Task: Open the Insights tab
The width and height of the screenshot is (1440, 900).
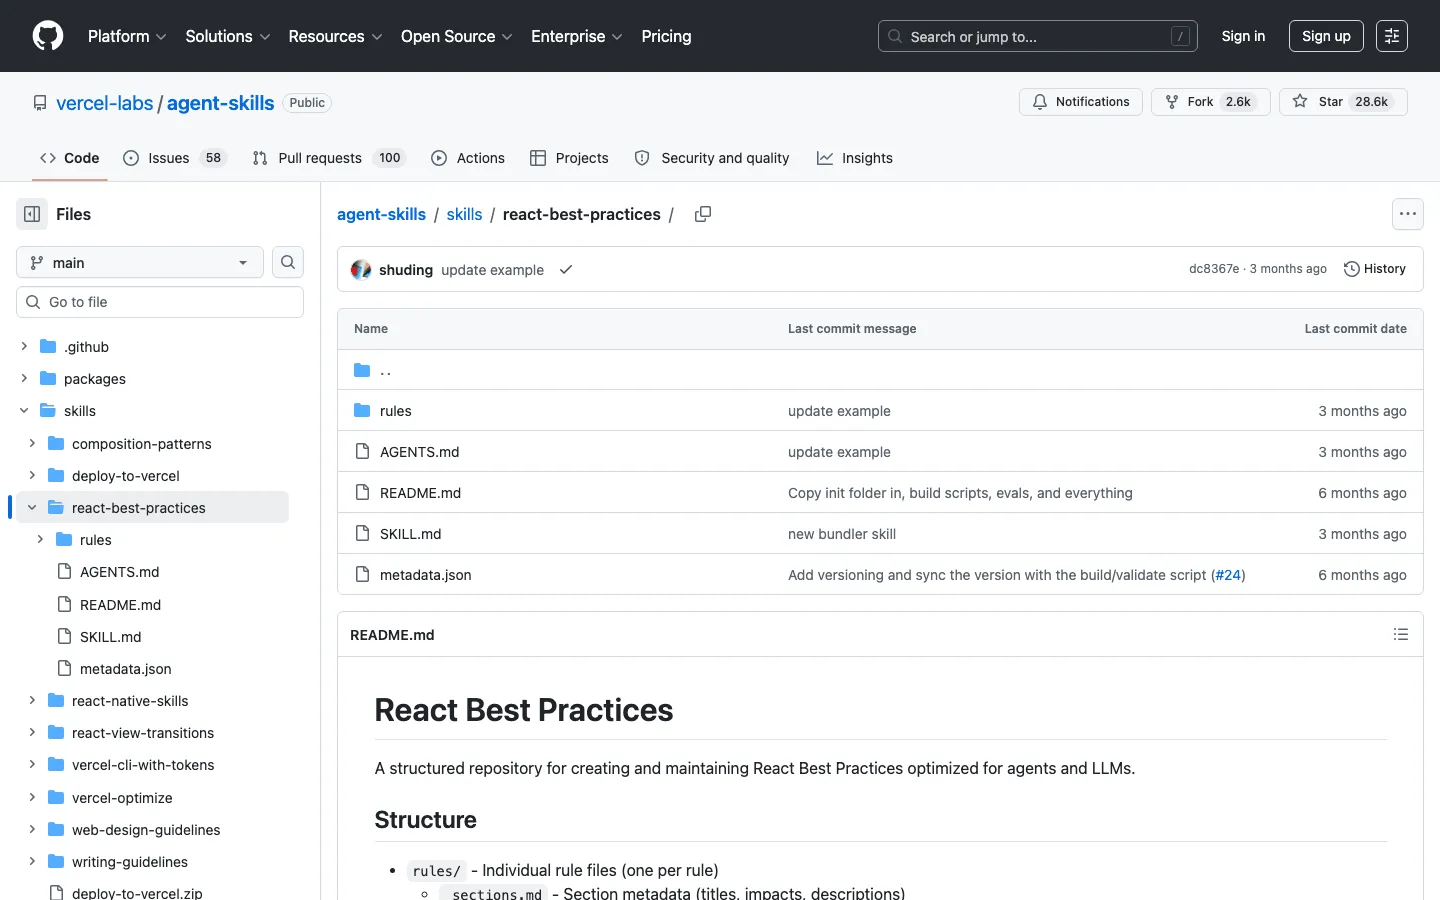Action: pyautogui.click(x=855, y=158)
